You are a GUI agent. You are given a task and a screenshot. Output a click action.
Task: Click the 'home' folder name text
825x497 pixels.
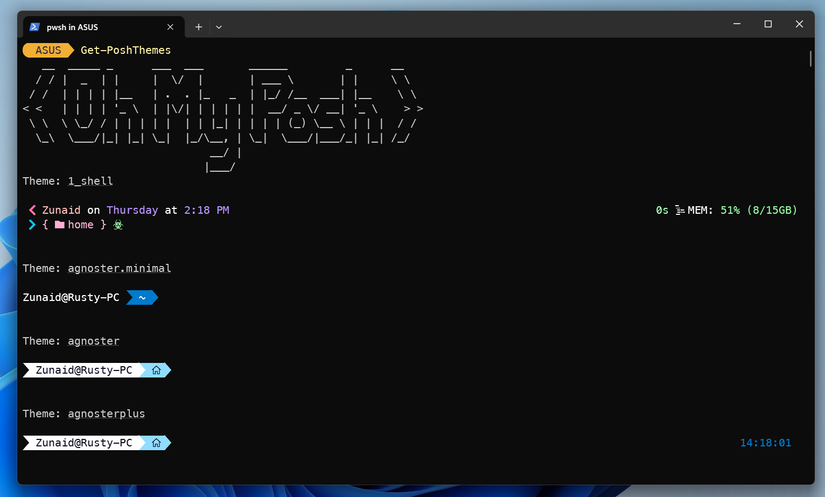pos(81,225)
